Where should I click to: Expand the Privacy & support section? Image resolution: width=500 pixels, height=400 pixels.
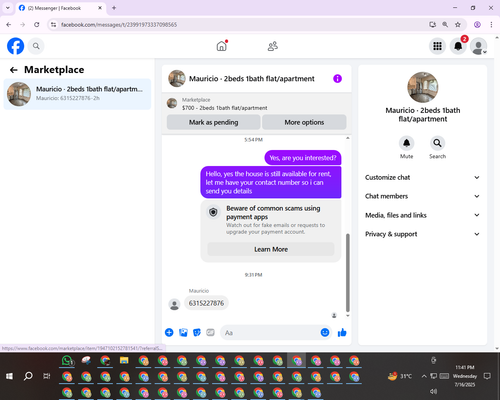click(x=423, y=234)
